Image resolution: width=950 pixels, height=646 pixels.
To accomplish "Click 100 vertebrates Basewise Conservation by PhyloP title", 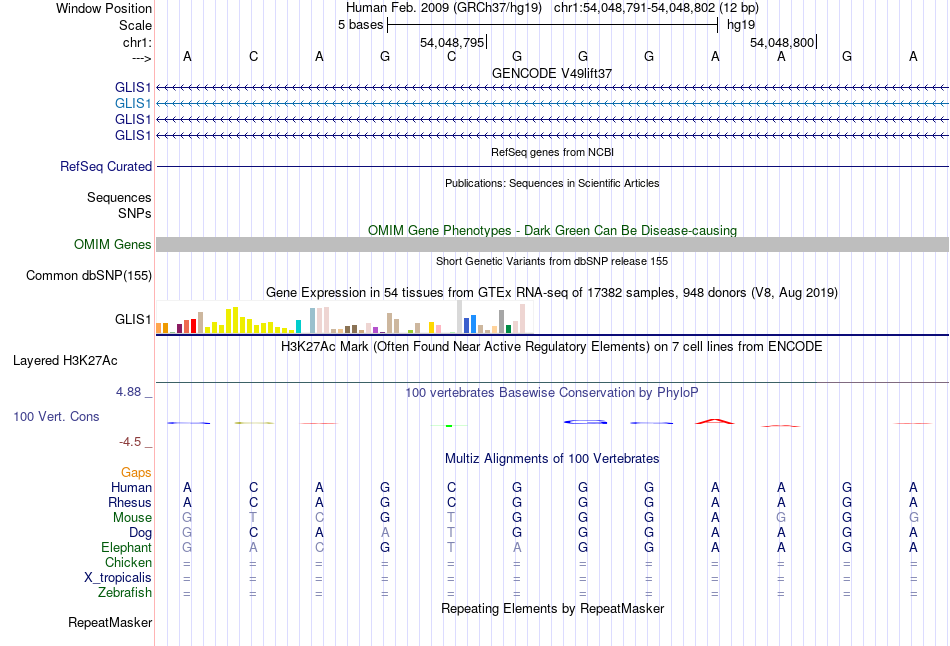I will click(552, 393).
